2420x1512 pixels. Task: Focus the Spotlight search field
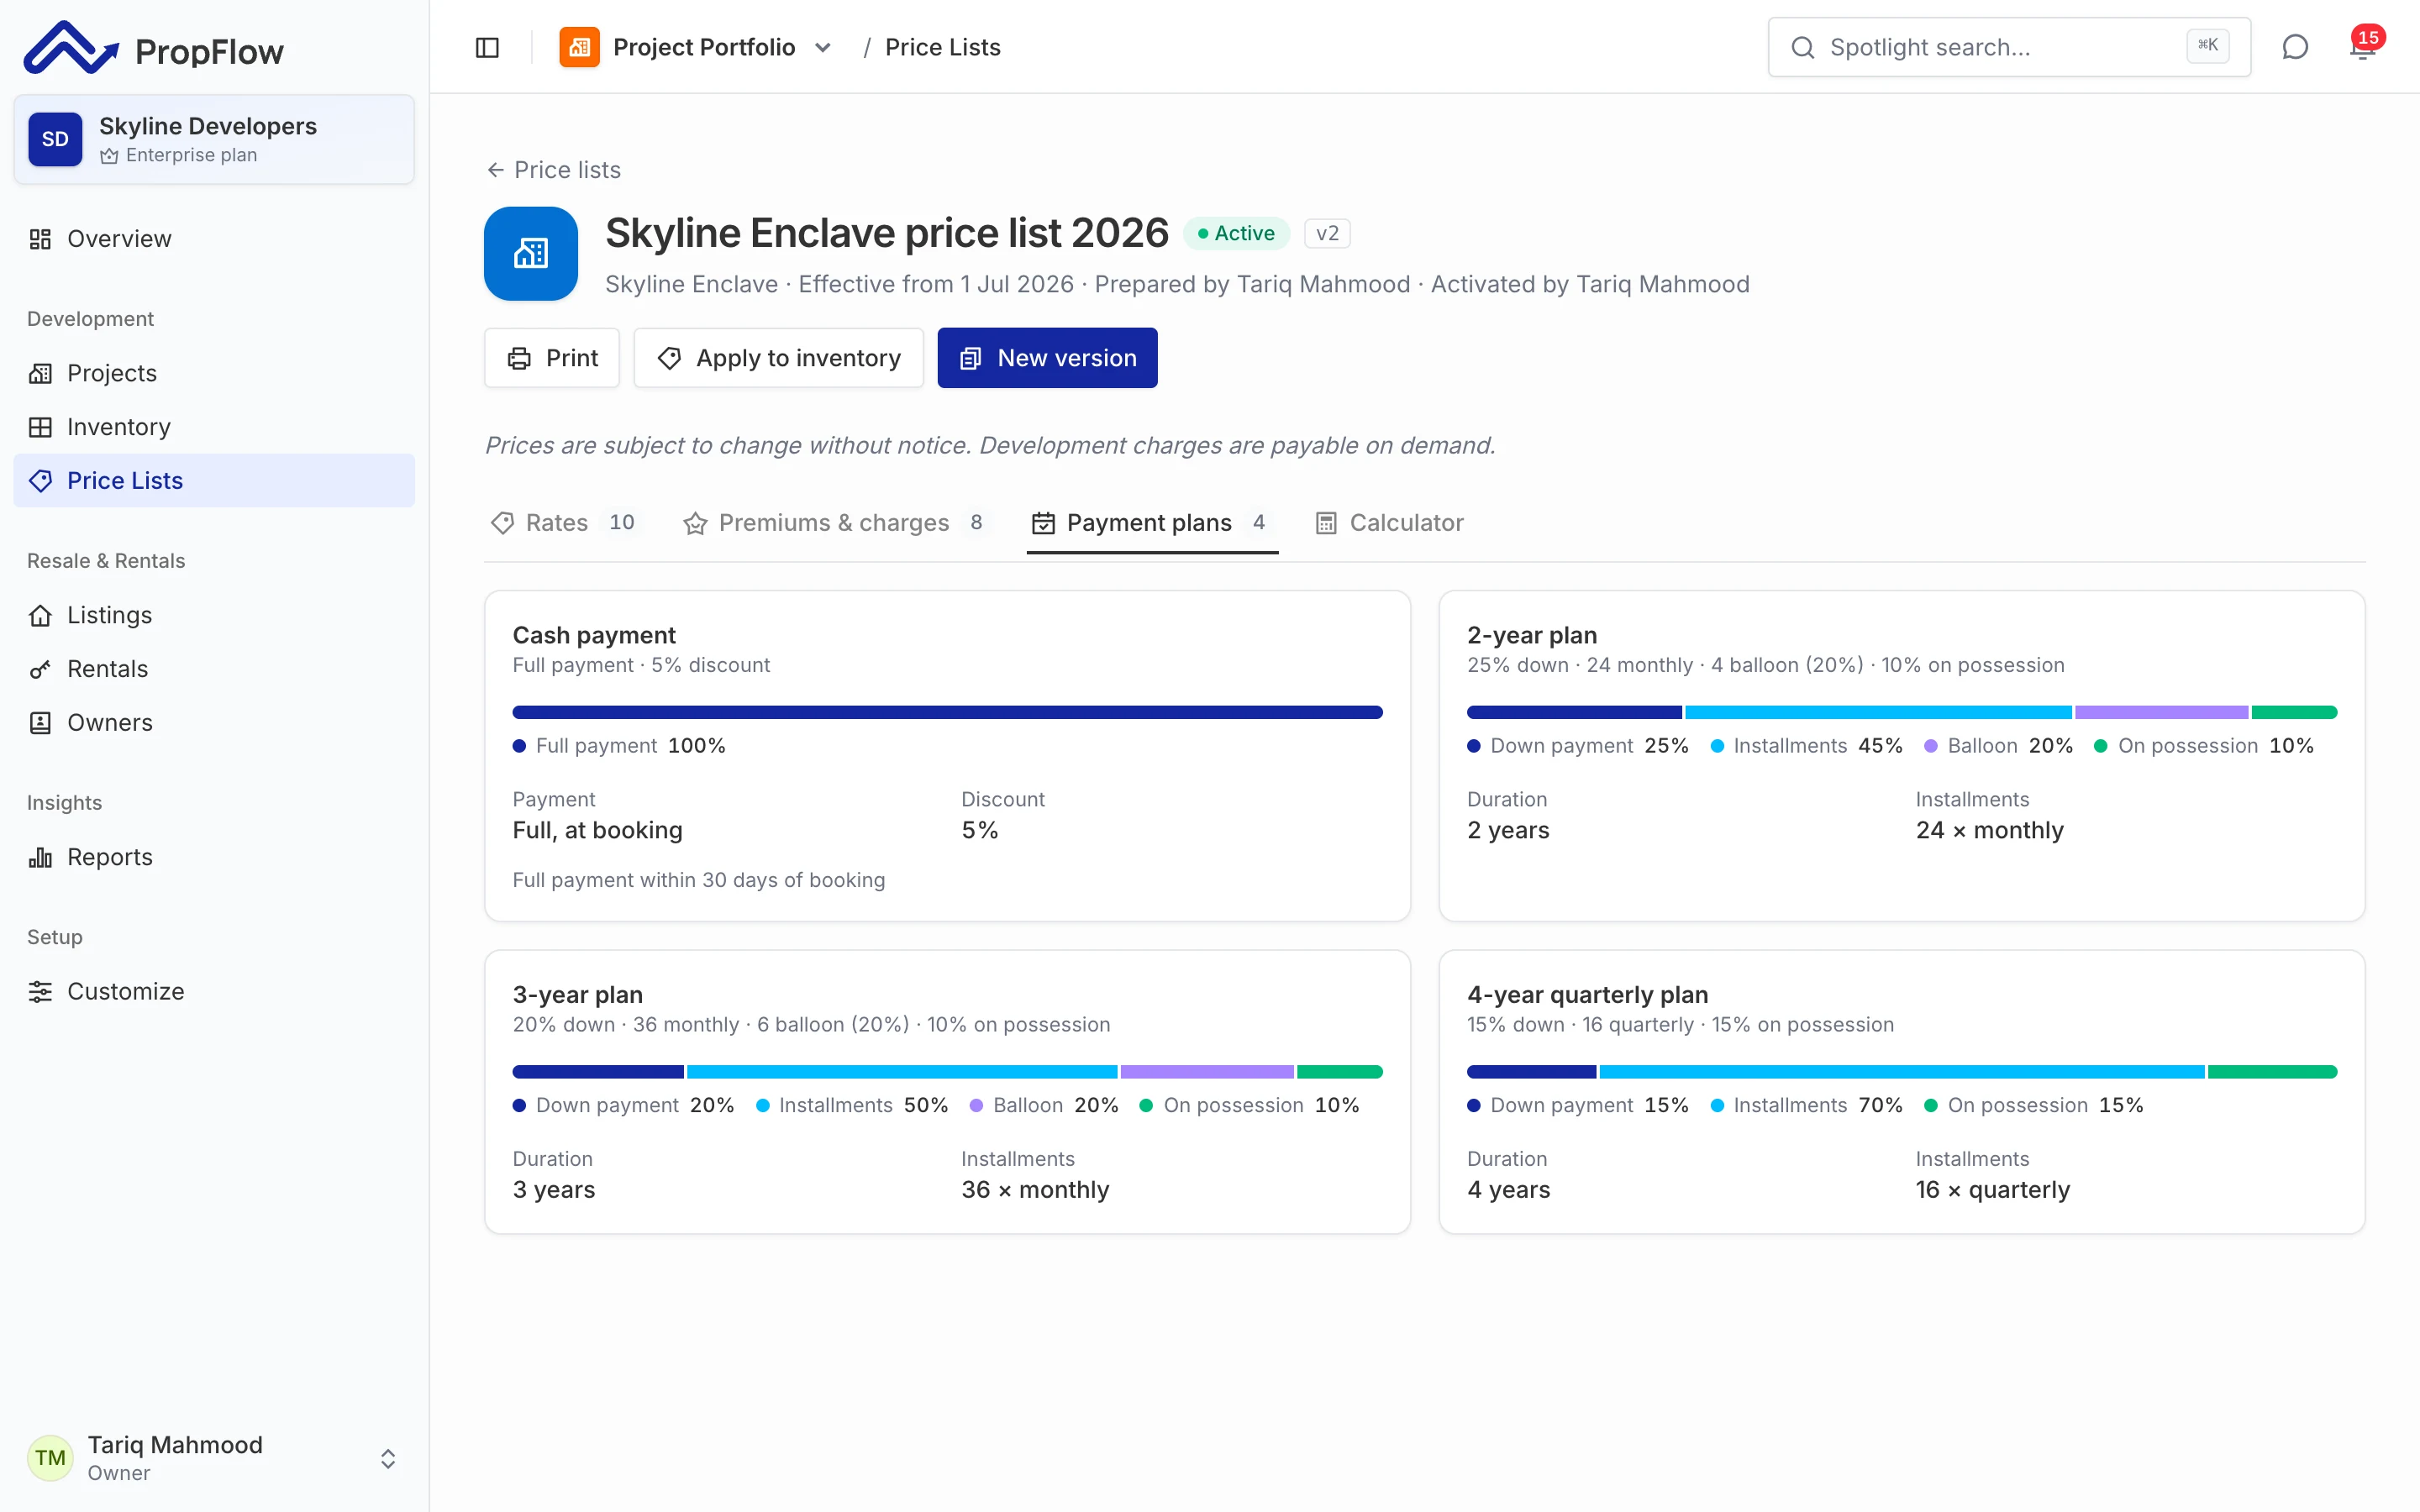click(x=2009, y=47)
